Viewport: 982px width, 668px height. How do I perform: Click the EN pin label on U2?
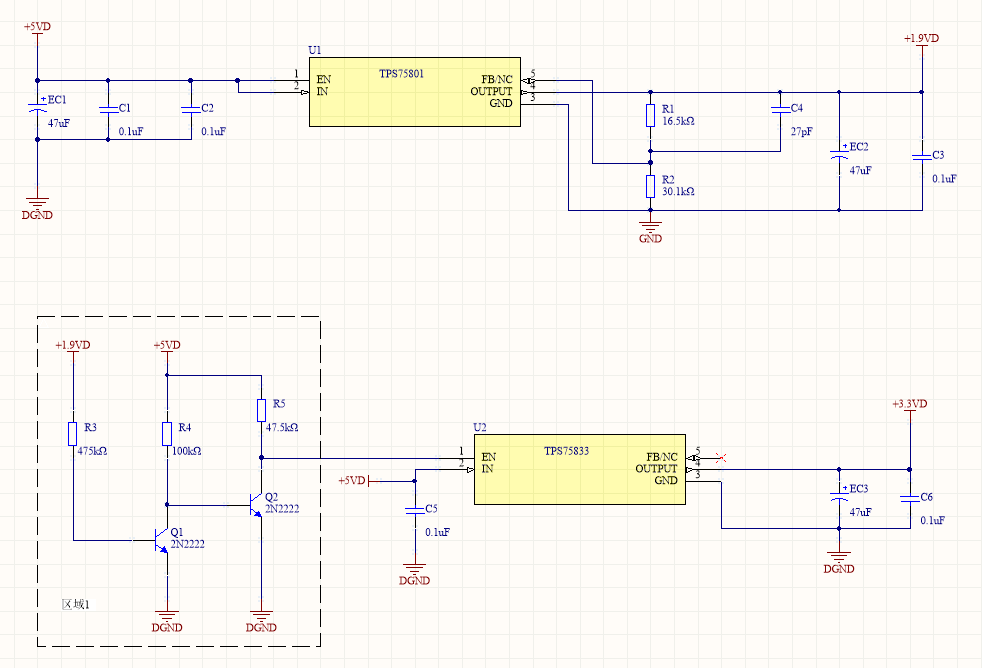[488, 458]
